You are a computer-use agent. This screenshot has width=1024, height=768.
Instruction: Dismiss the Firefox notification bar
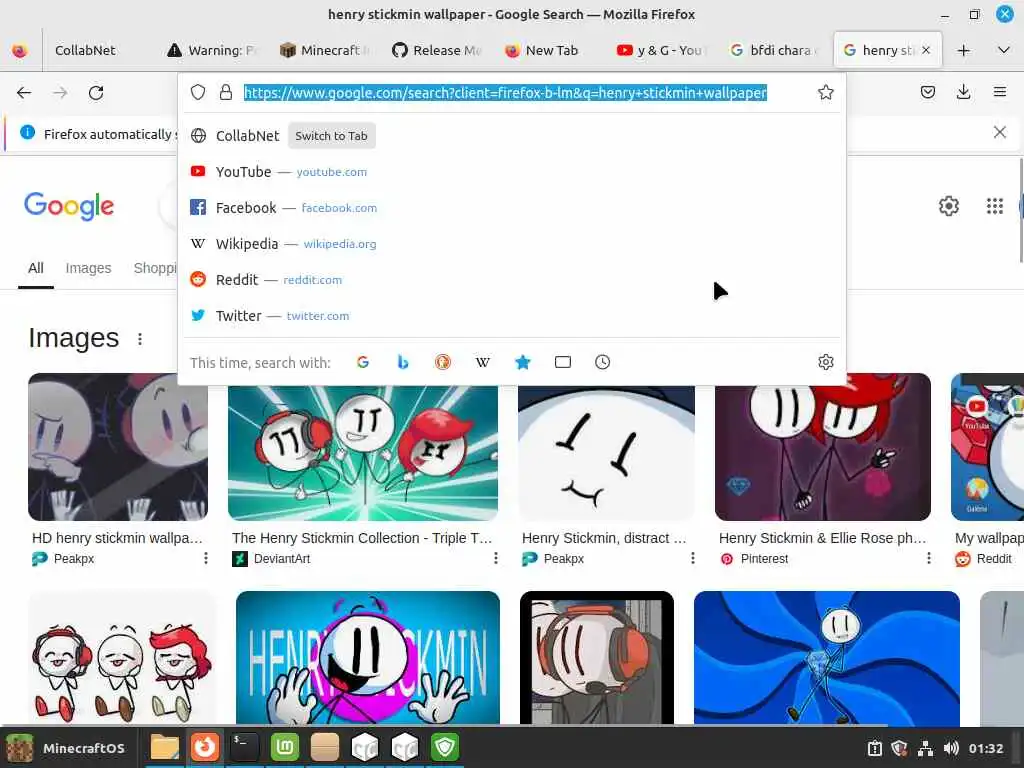(x=999, y=133)
